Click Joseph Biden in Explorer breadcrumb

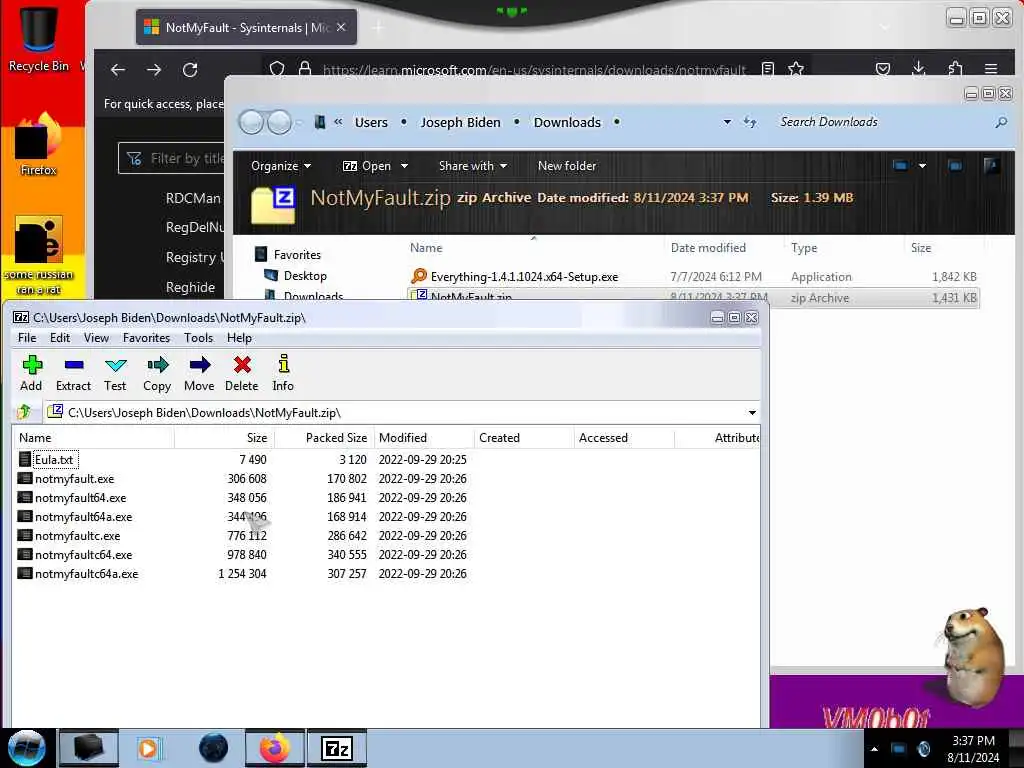pos(460,122)
